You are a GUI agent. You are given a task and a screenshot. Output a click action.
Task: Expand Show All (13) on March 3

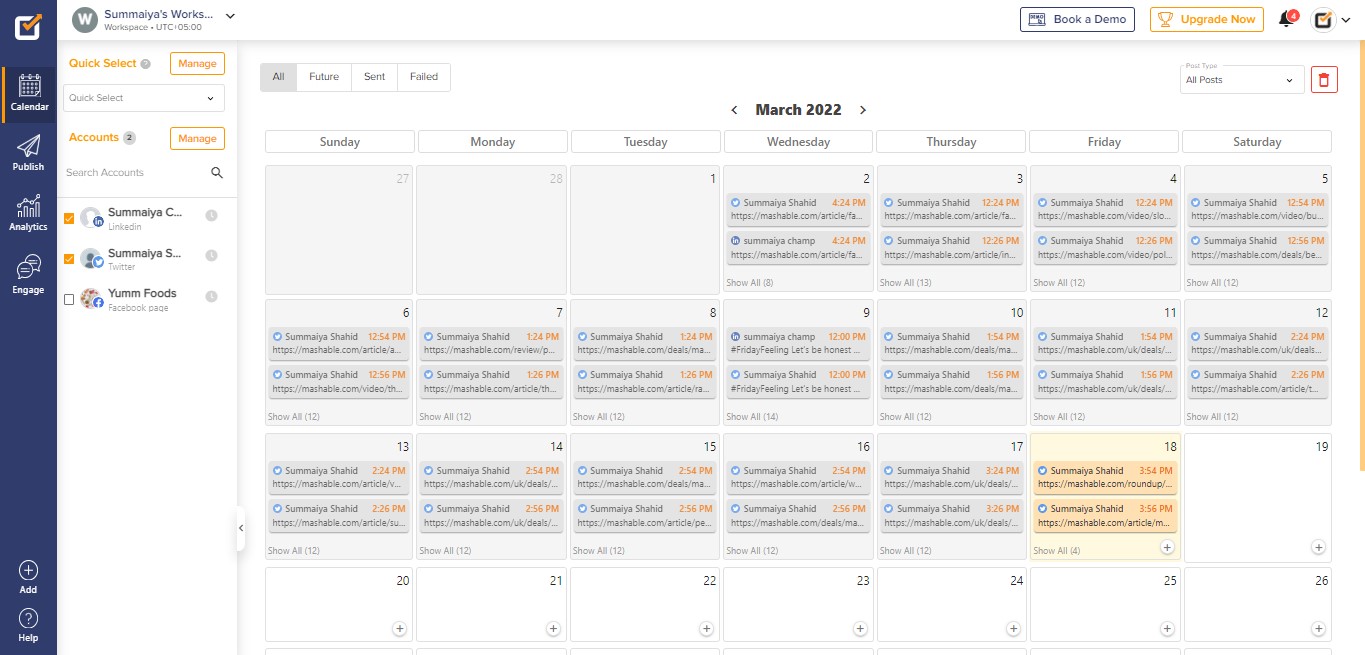pyautogui.click(x=905, y=283)
